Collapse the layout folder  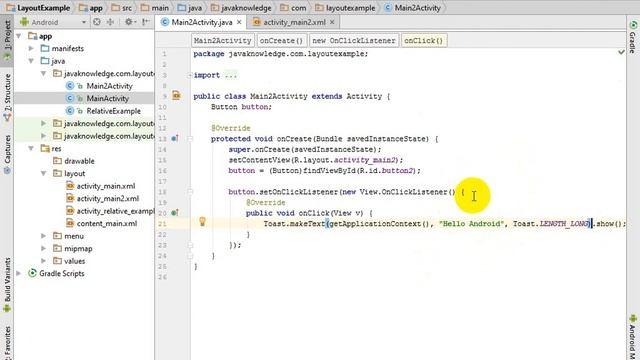coord(43,173)
